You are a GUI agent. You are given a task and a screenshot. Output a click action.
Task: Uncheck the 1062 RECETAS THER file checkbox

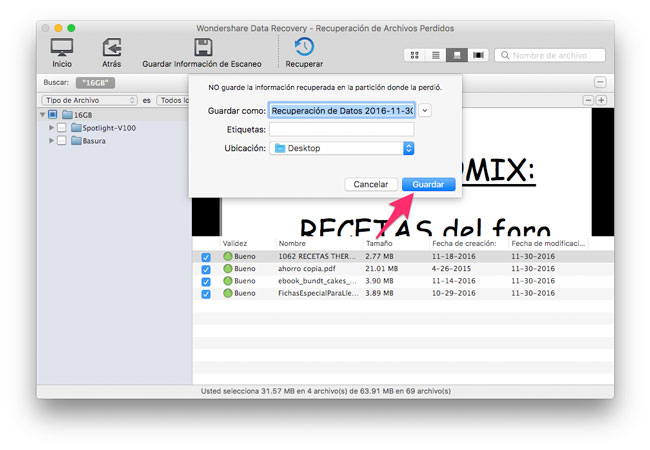coord(206,257)
